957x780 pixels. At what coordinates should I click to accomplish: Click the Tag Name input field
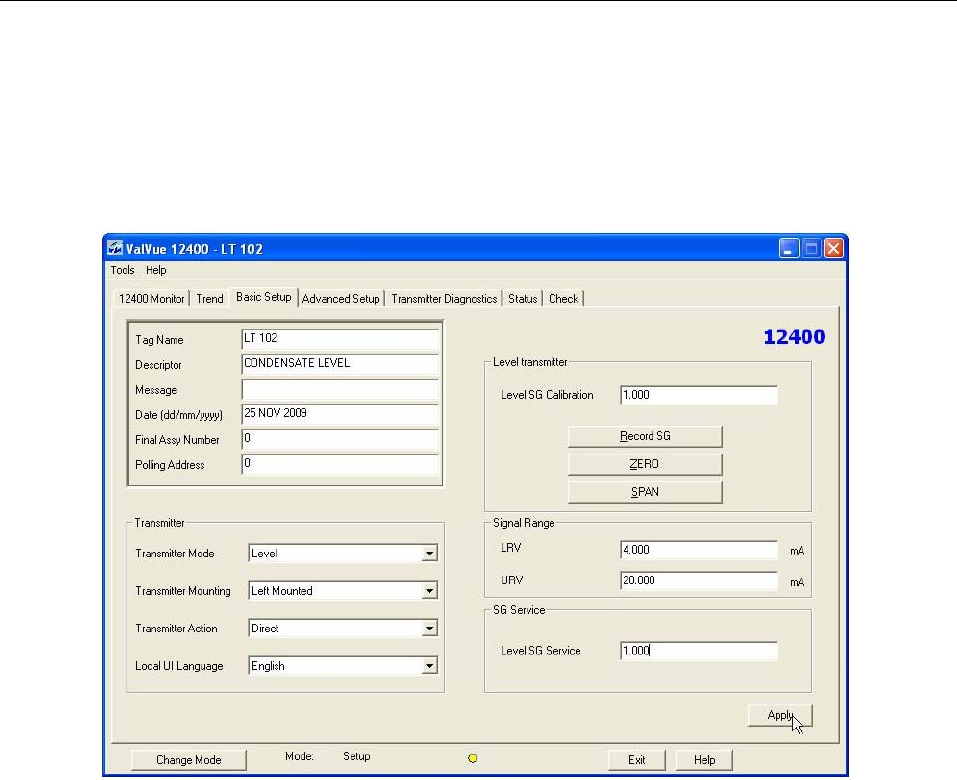(x=341, y=339)
